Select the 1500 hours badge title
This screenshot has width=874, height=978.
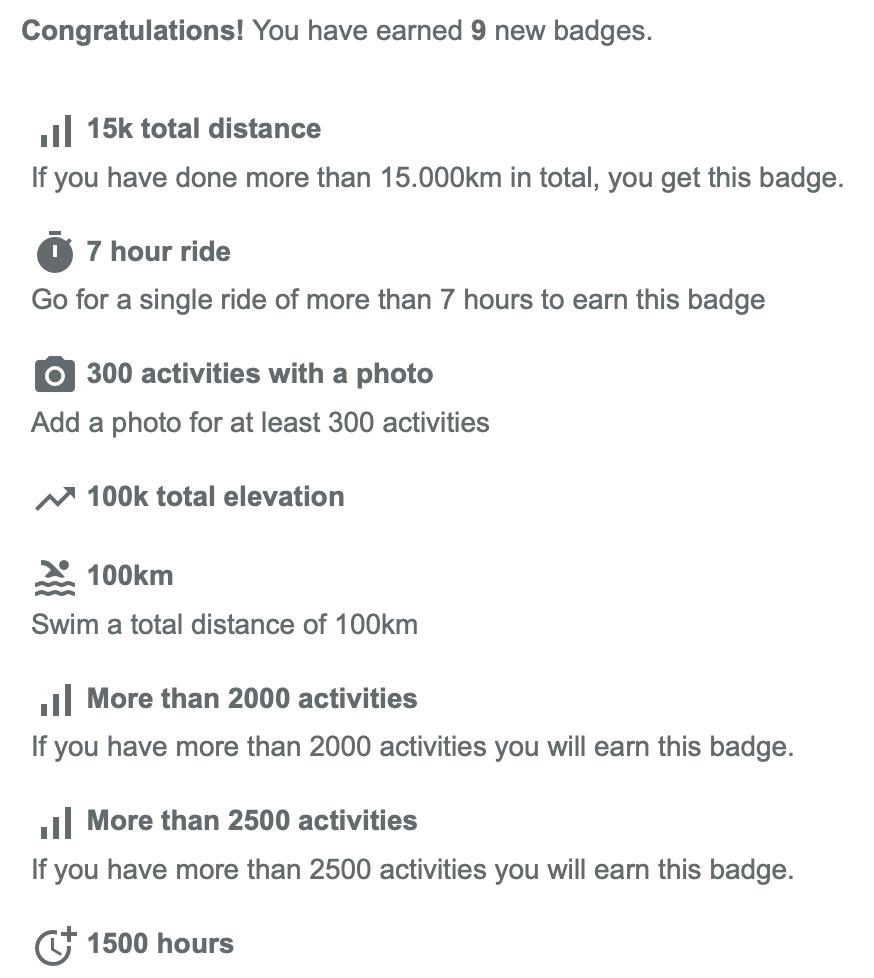pyautogui.click(x=160, y=943)
